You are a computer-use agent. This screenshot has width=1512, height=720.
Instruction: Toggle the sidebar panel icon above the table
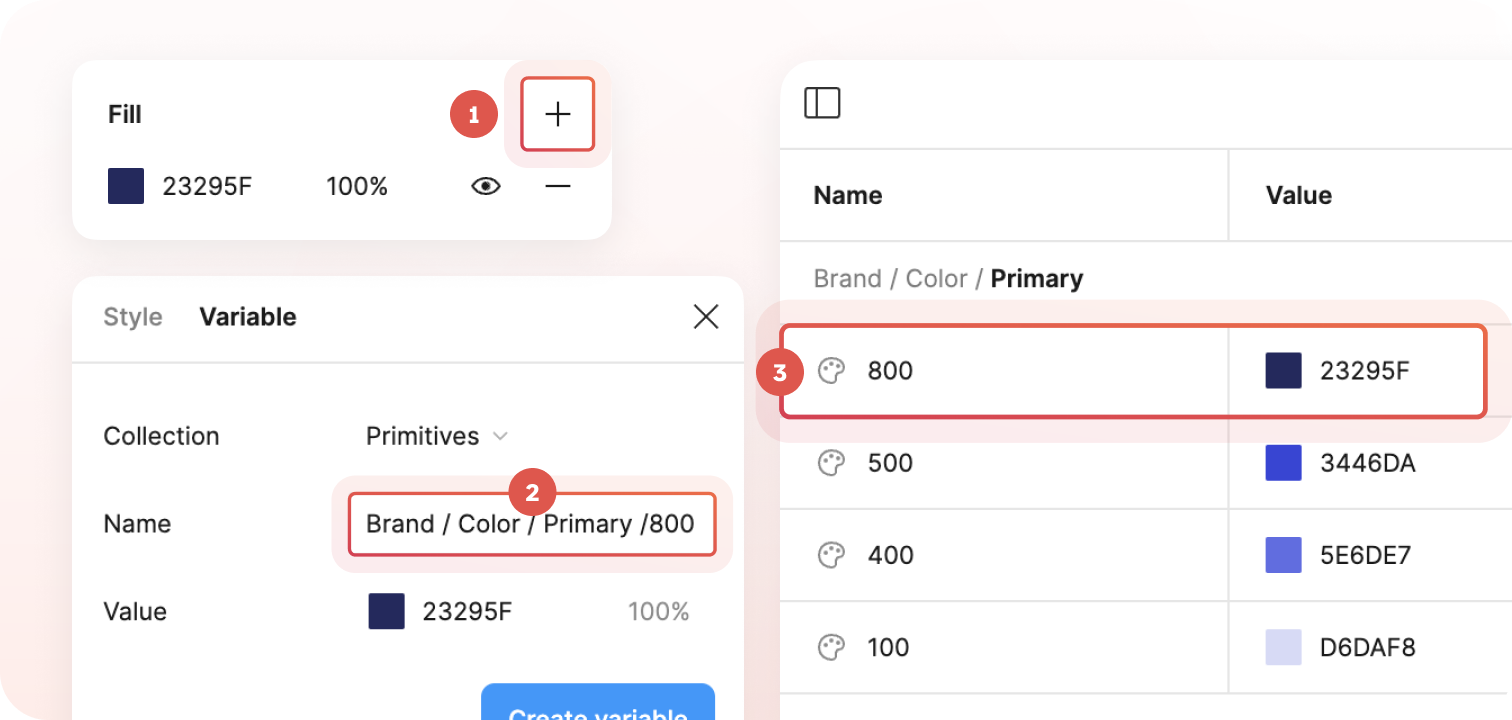pos(822,102)
